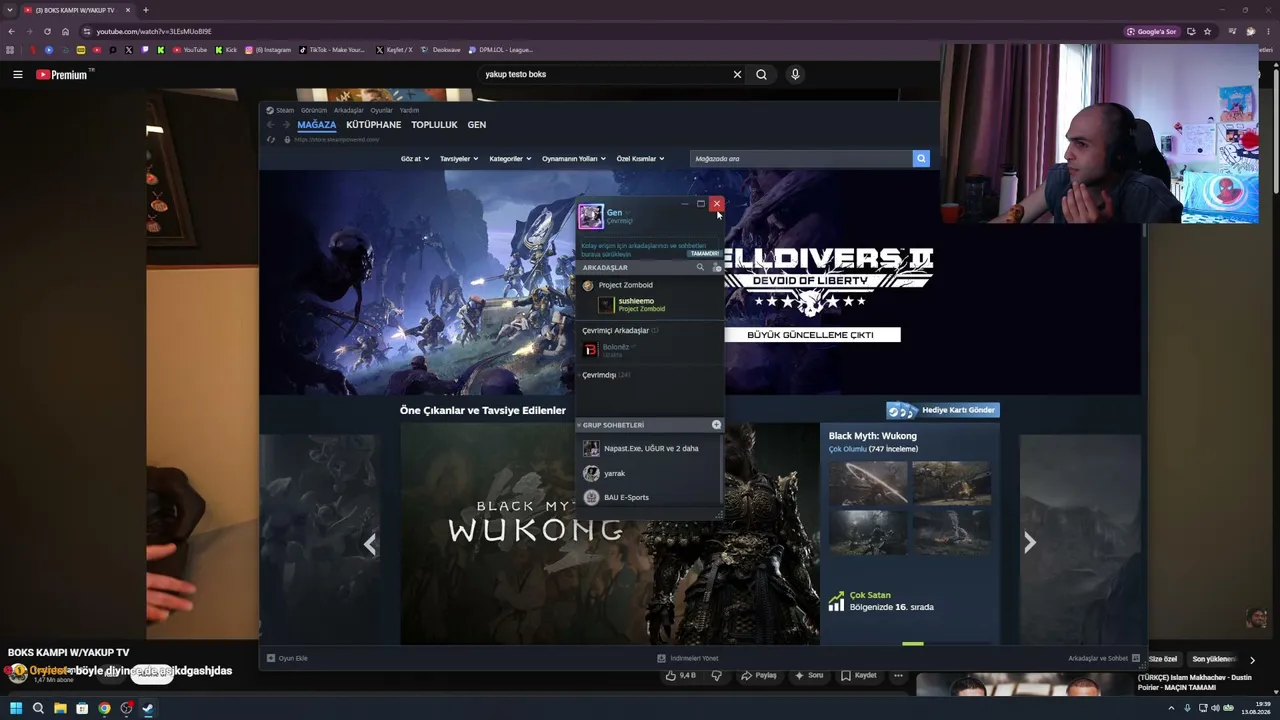
Task: Open Windows taskbar search
Action: pos(38,709)
